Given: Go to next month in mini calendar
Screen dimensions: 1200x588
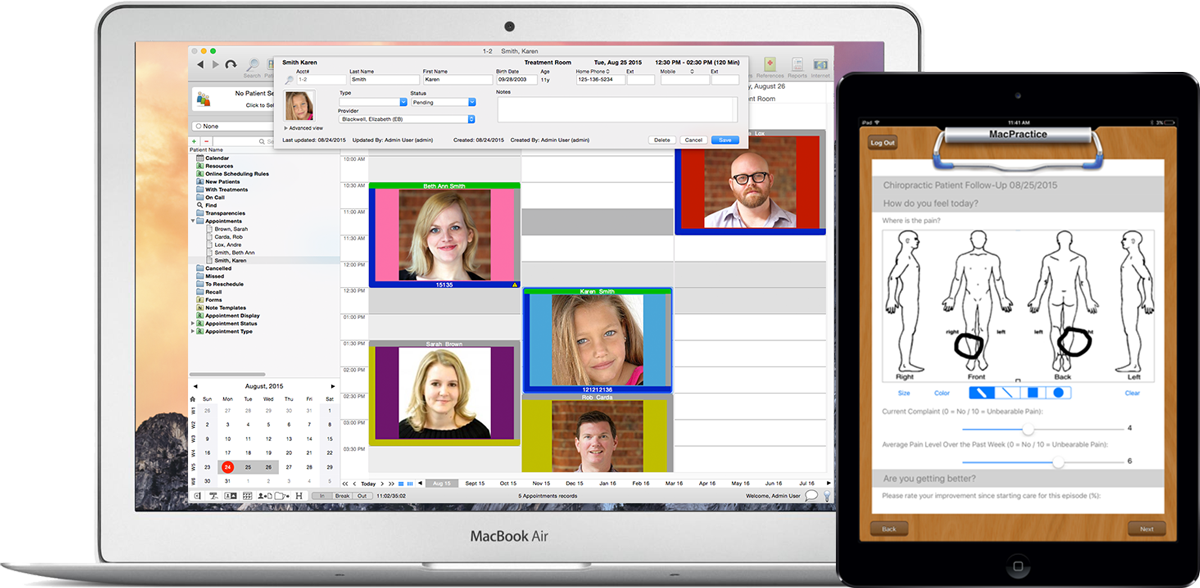Looking at the screenshot, I should tap(333, 386).
